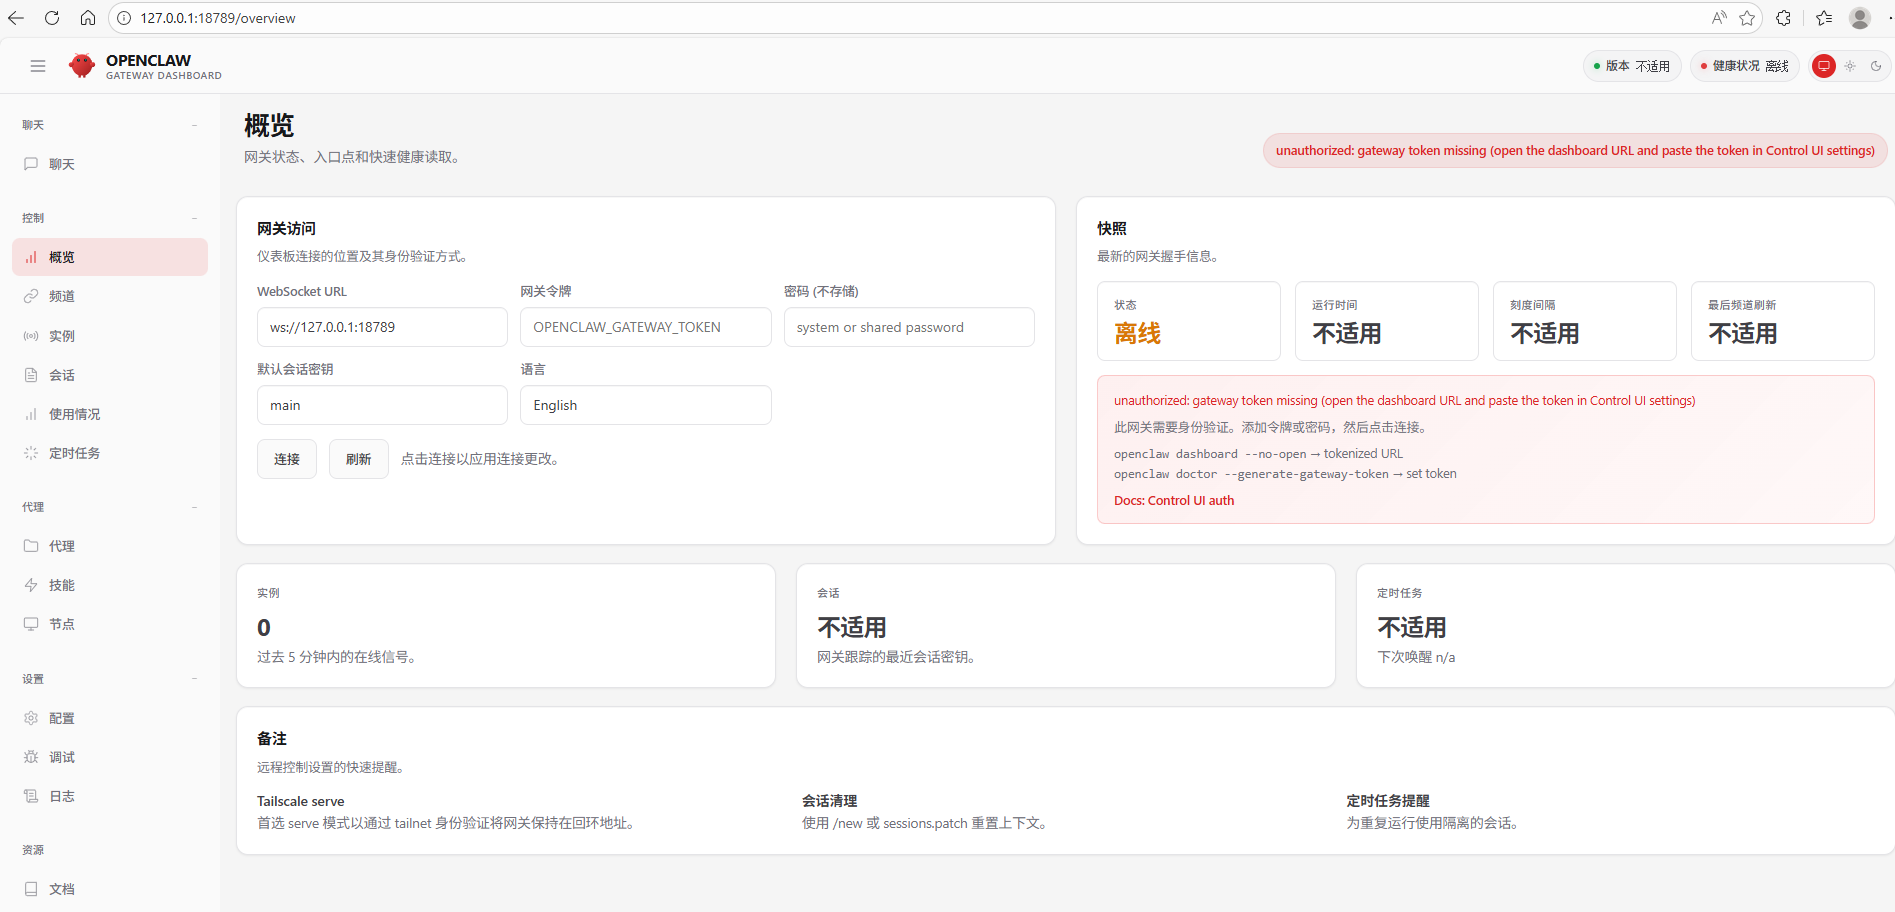The width and height of the screenshot is (1895, 912).
Task: Click the browser address bar URL
Action: tap(218, 18)
